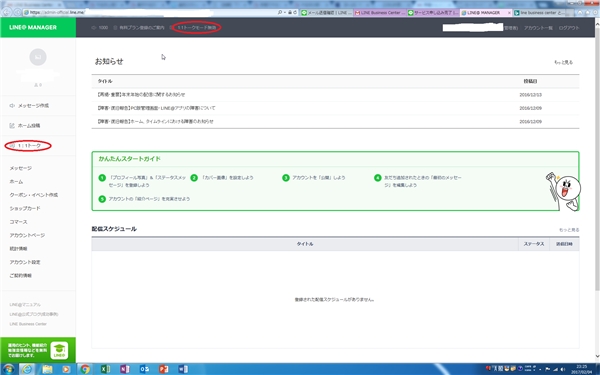This screenshot has height=375, width=600.
Task: Switch to the サービス申し込み完了 browser tab
Action: (433, 13)
